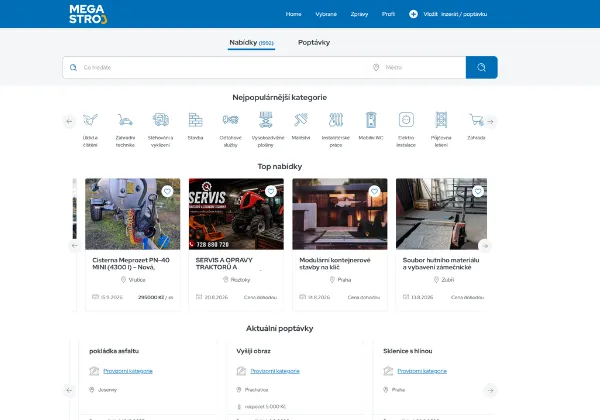Click Vložit inzerát / poptávku link
Viewport: 600px width, 420px height.
click(455, 14)
